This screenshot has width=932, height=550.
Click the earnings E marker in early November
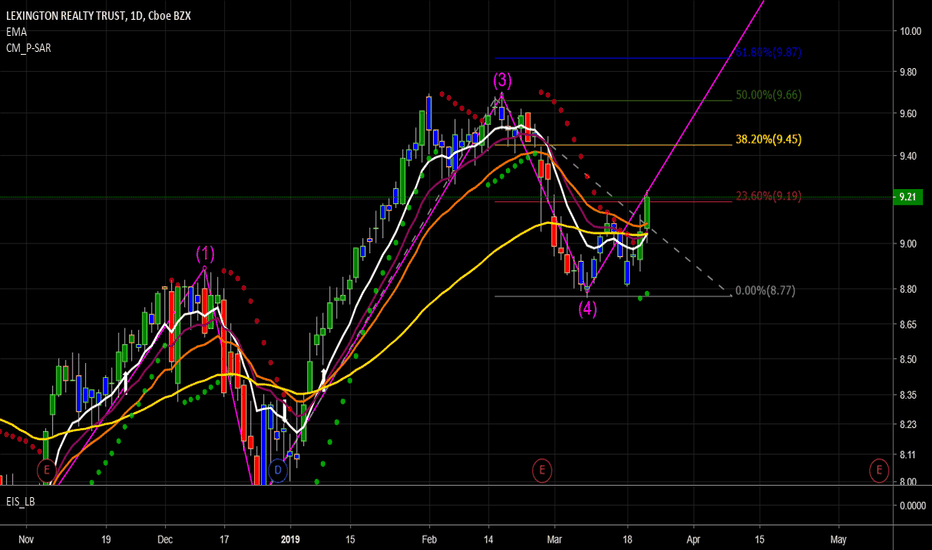tap(46, 470)
